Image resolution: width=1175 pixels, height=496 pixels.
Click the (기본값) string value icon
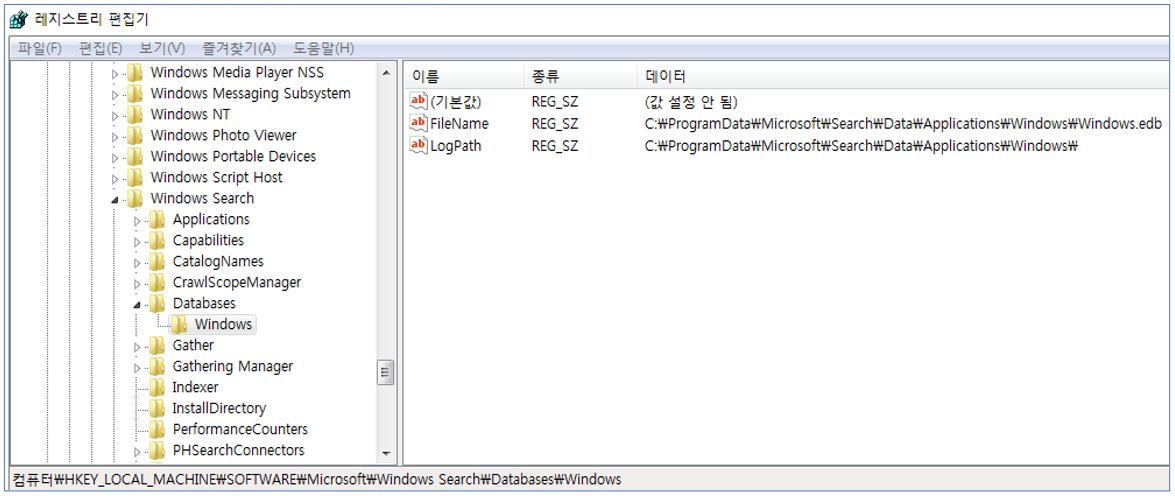pos(418,100)
